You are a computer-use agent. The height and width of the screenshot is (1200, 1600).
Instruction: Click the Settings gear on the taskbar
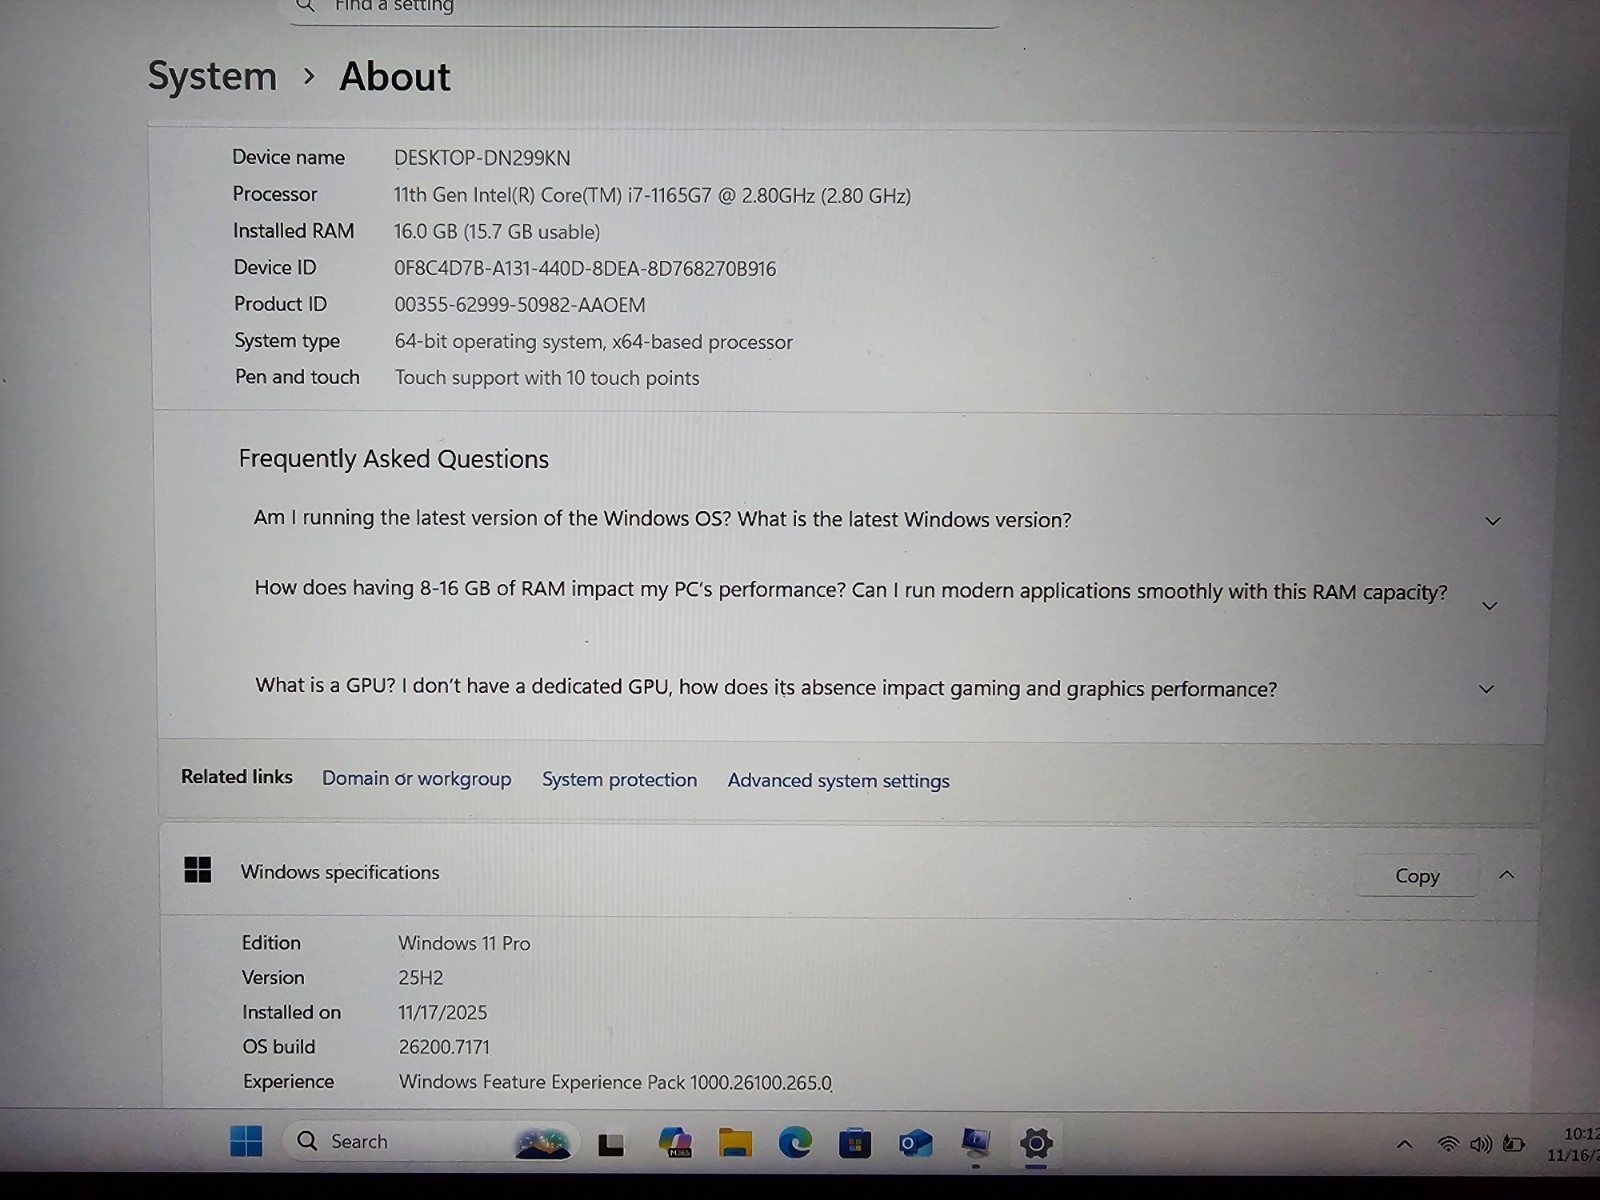1036,1143
